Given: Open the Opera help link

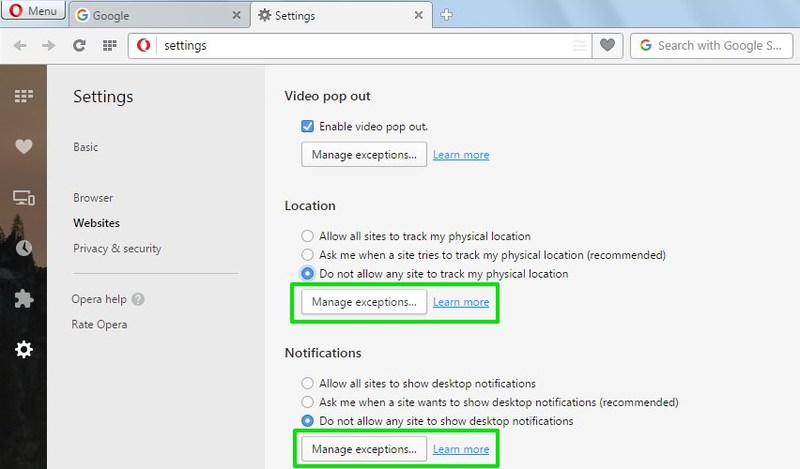Looking at the screenshot, I should pyautogui.click(x=99, y=299).
